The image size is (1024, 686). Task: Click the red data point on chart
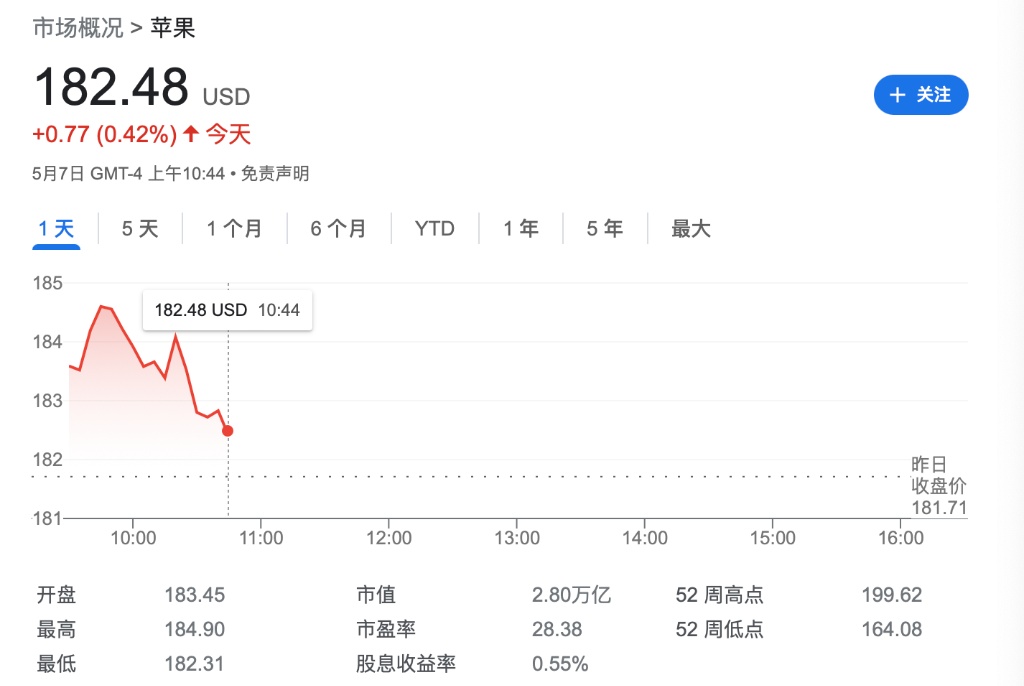[x=228, y=431]
